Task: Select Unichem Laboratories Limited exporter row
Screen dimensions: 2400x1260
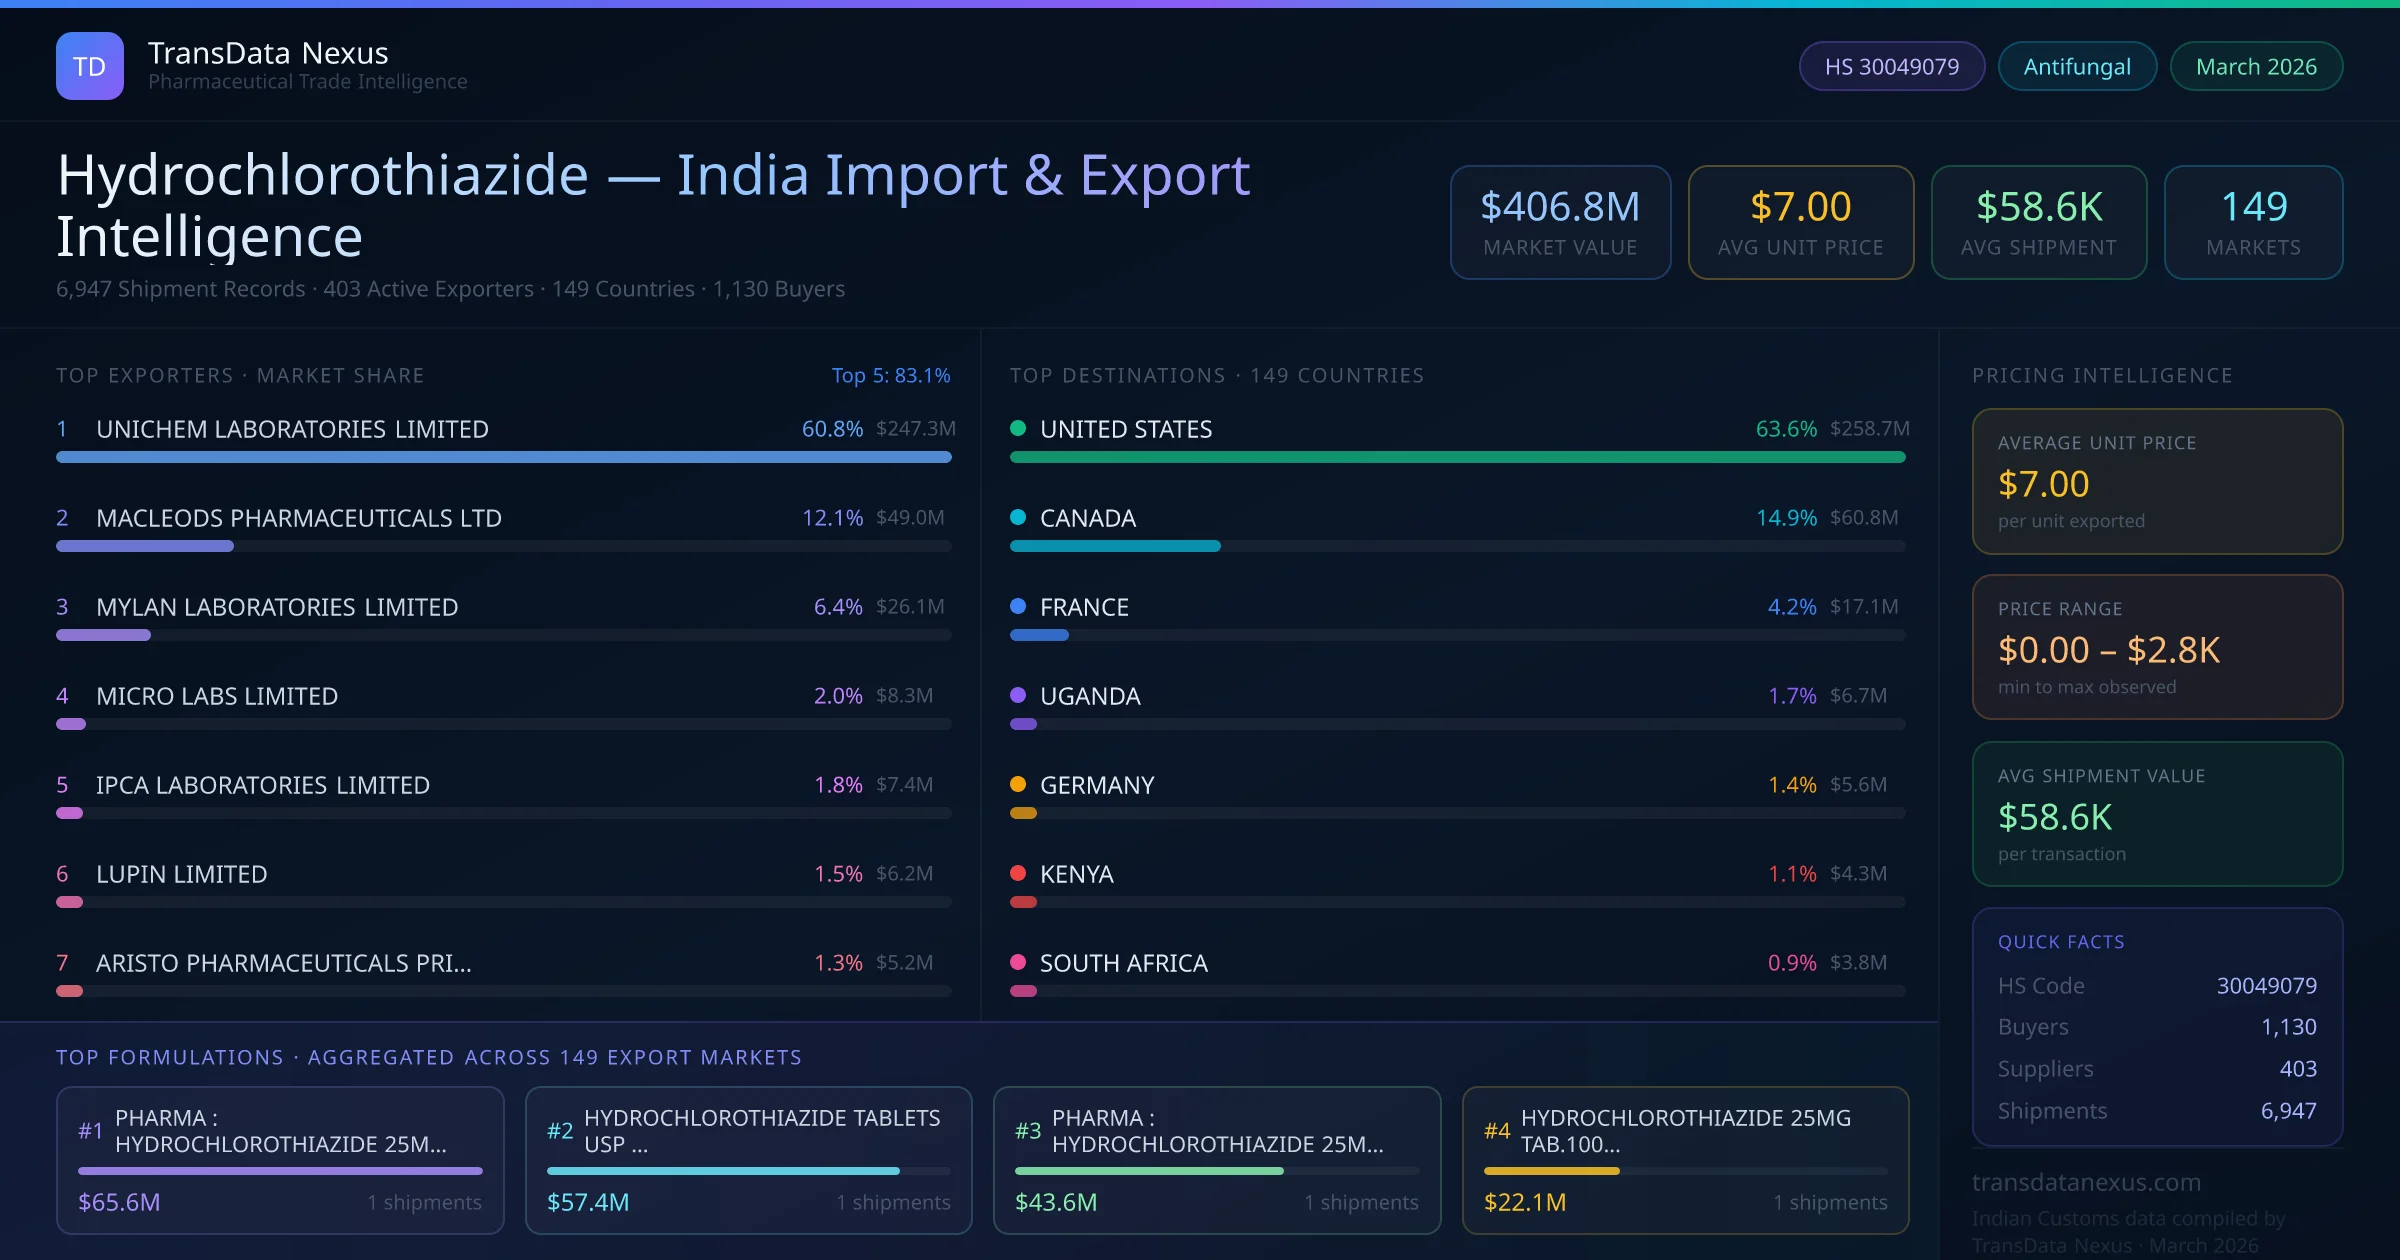Action: point(292,429)
